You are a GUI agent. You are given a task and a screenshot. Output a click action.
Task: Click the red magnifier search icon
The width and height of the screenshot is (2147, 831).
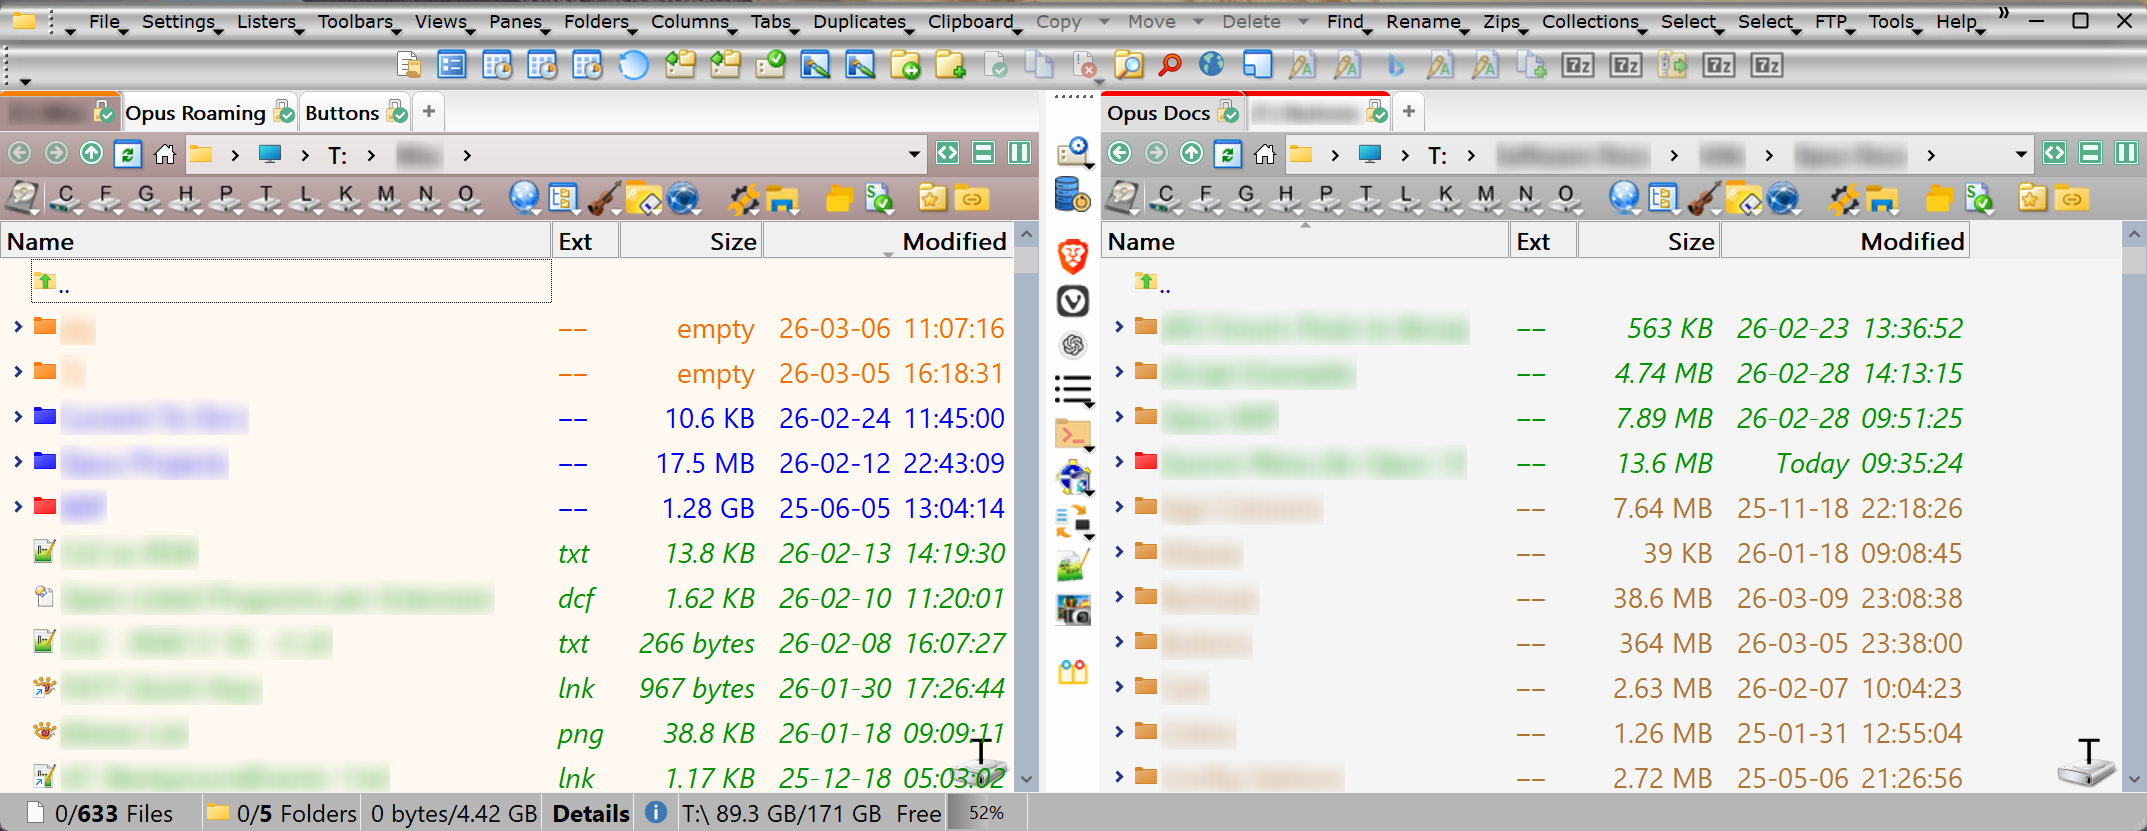[1169, 66]
